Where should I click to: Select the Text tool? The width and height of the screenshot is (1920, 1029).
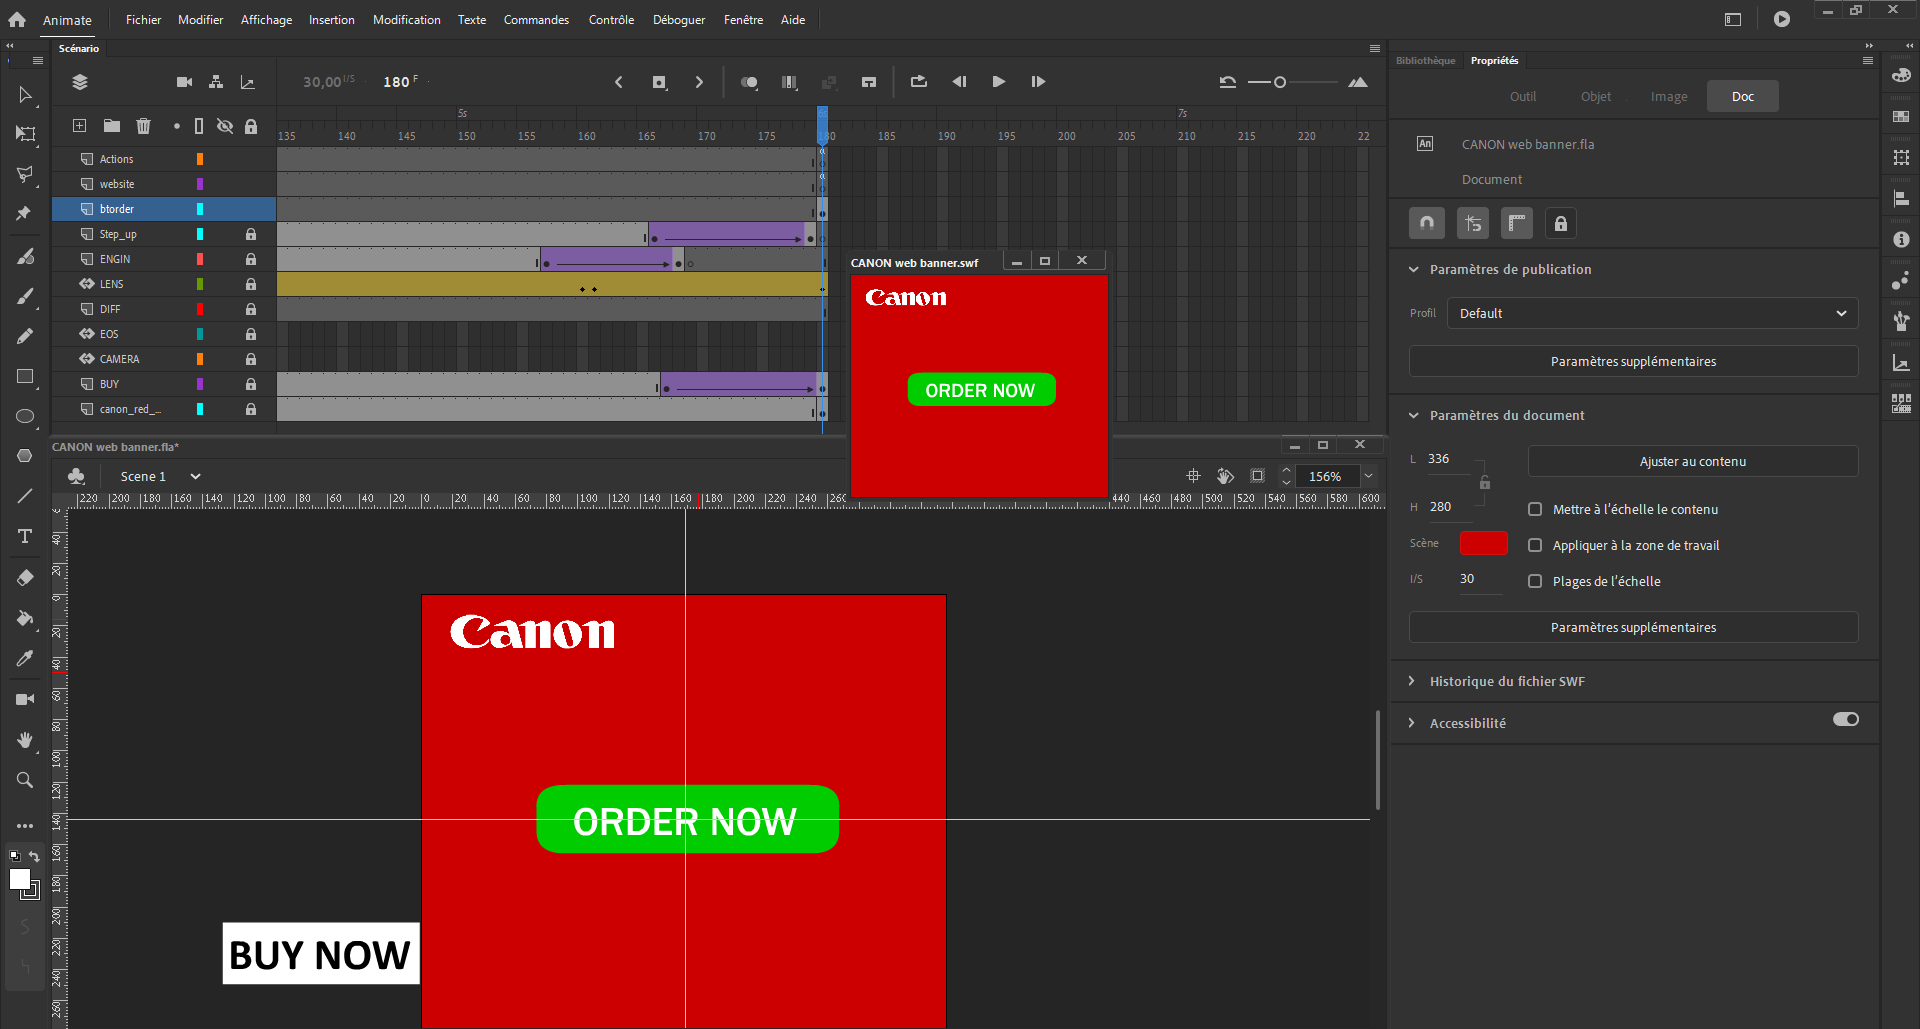(25, 537)
